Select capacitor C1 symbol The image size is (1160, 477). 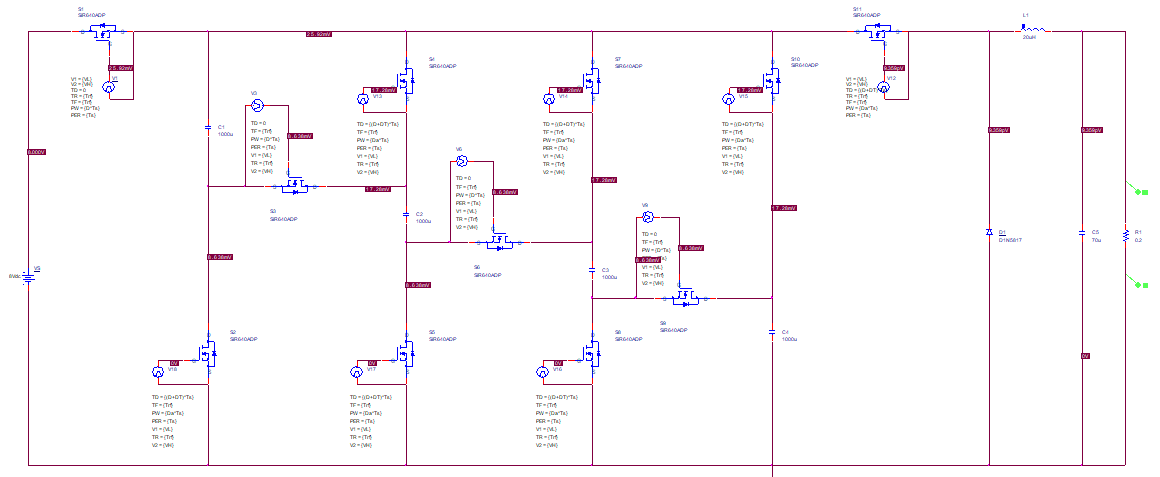click(209, 128)
